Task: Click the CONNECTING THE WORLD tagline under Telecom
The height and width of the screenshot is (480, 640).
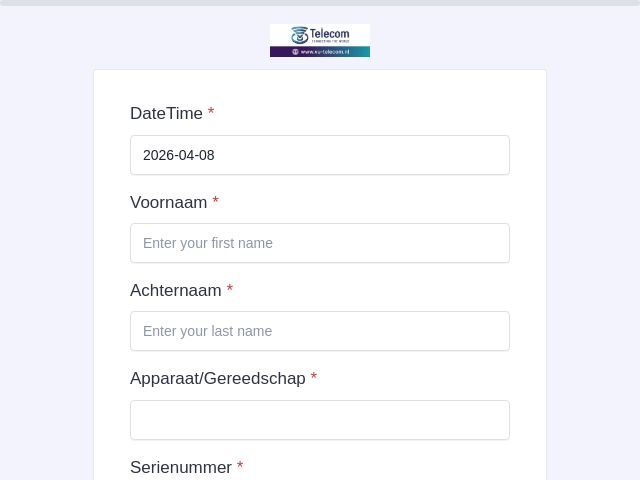Action: click(331, 41)
